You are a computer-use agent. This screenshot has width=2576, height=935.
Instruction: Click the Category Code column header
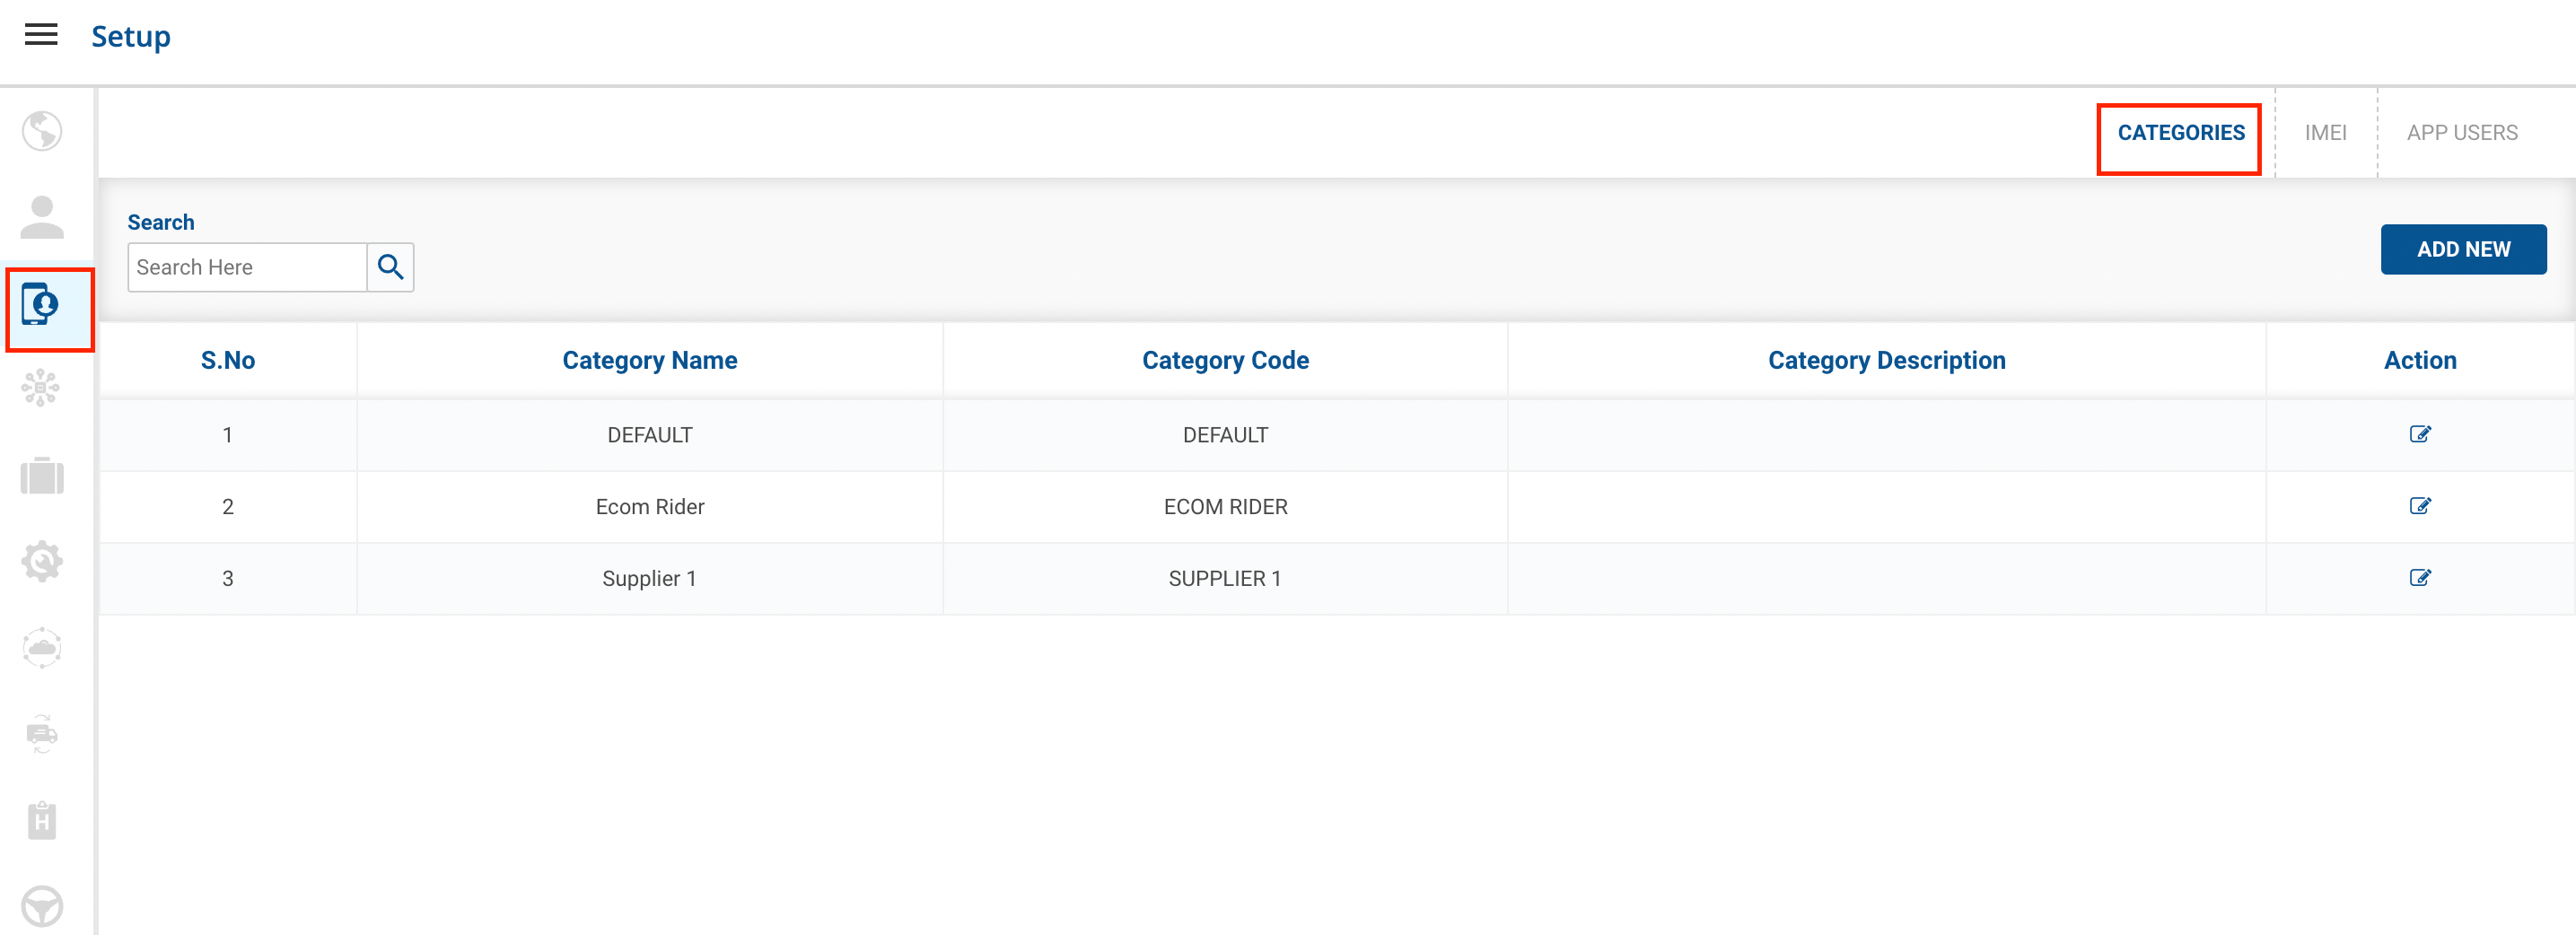(x=1225, y=360)
